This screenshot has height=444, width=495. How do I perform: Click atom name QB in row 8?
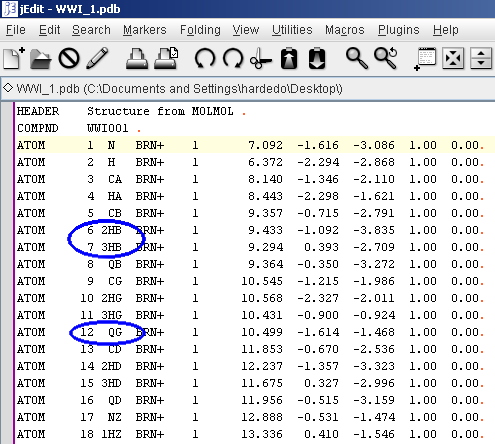tap(115, 264)
